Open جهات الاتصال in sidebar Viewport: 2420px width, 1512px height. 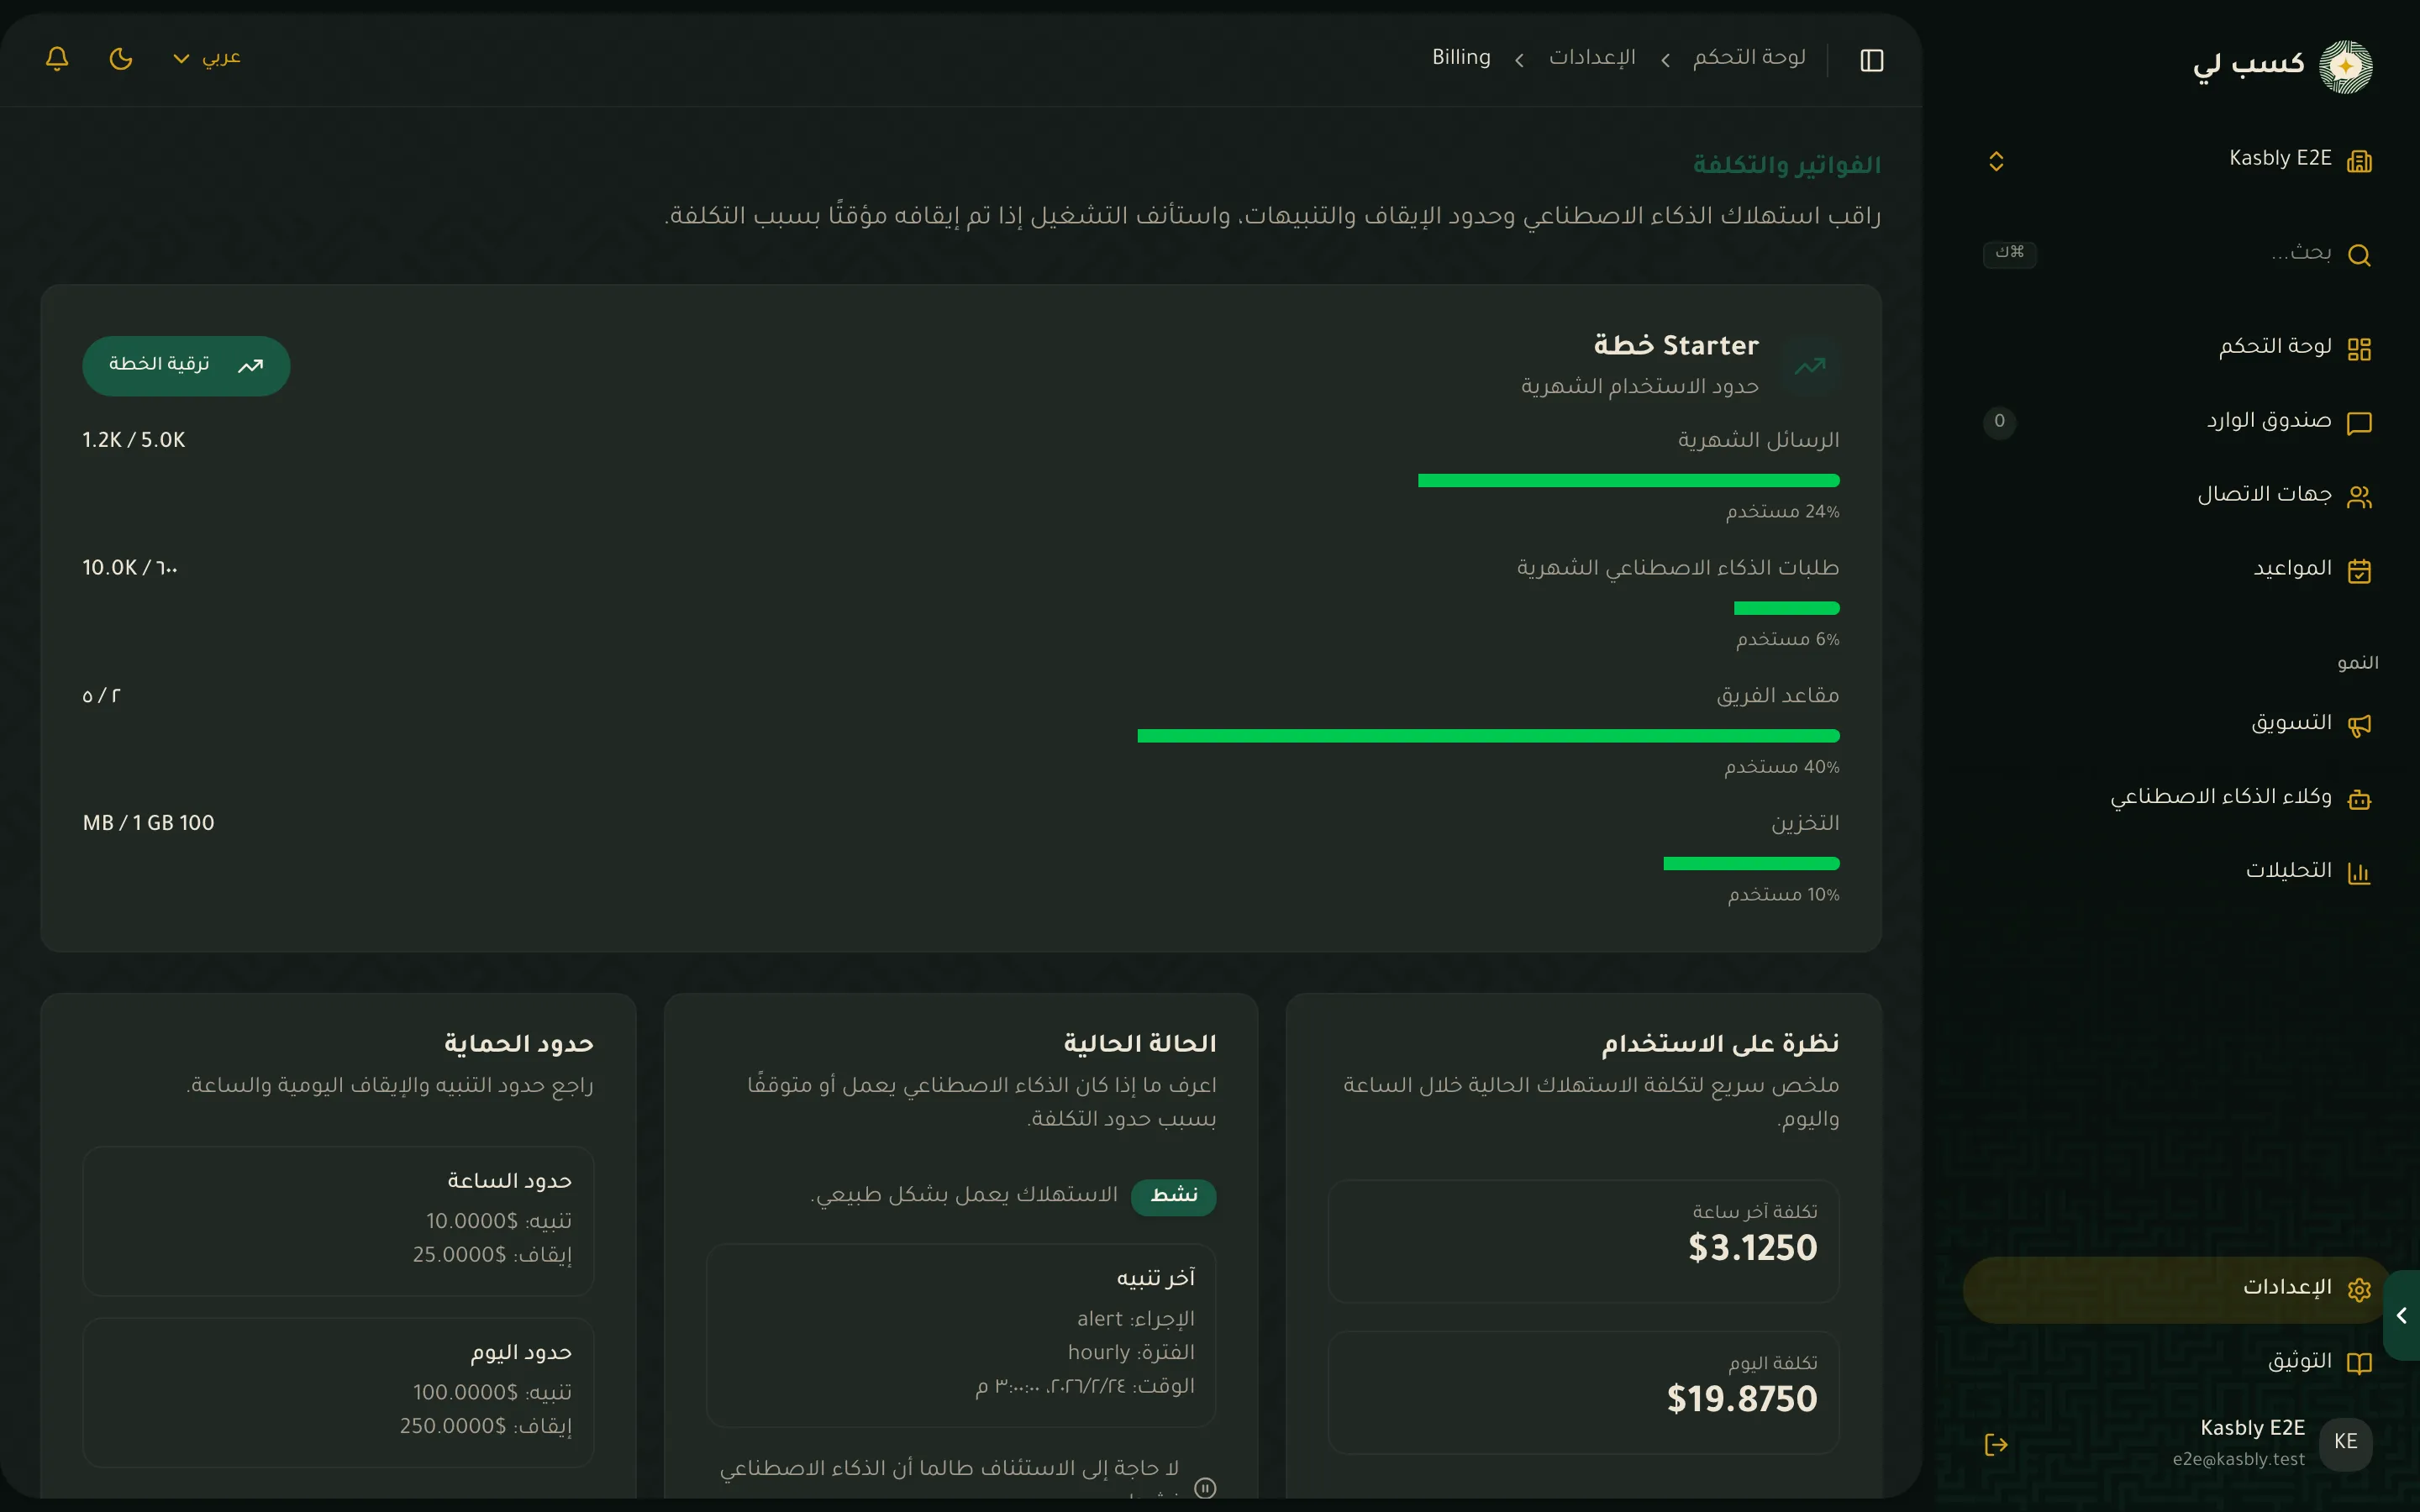tap(2180, 496)
